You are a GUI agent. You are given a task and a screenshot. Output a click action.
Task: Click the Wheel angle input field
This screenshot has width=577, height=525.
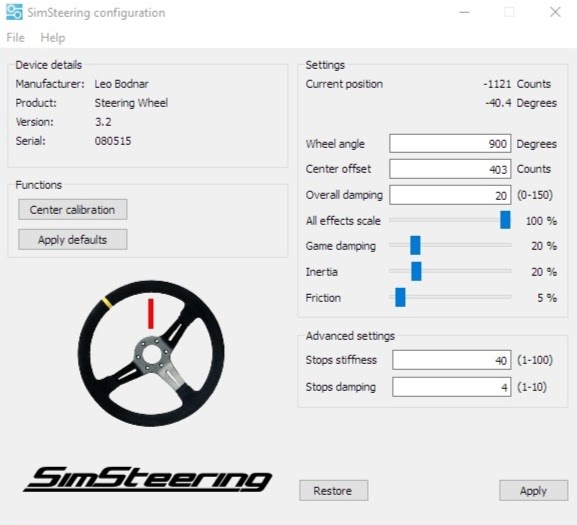tap(450, 143)
